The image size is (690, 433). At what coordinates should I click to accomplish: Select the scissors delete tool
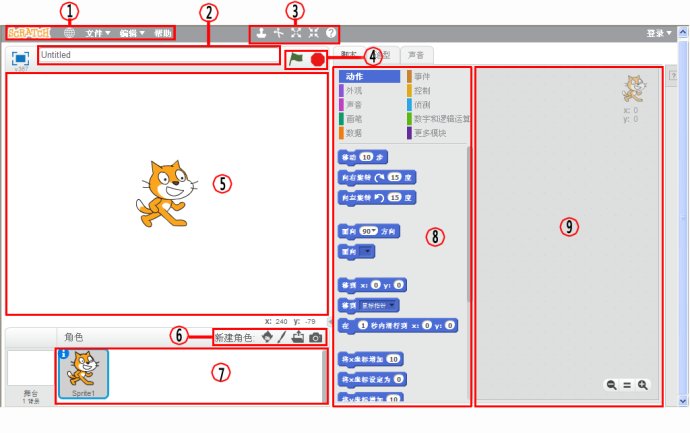[279, 33]
